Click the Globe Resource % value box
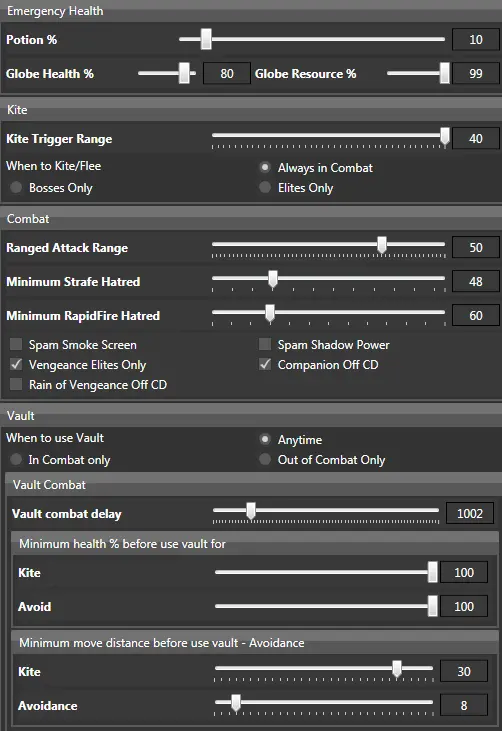This screenshot has height=731, width=502. tap(475, 74)
